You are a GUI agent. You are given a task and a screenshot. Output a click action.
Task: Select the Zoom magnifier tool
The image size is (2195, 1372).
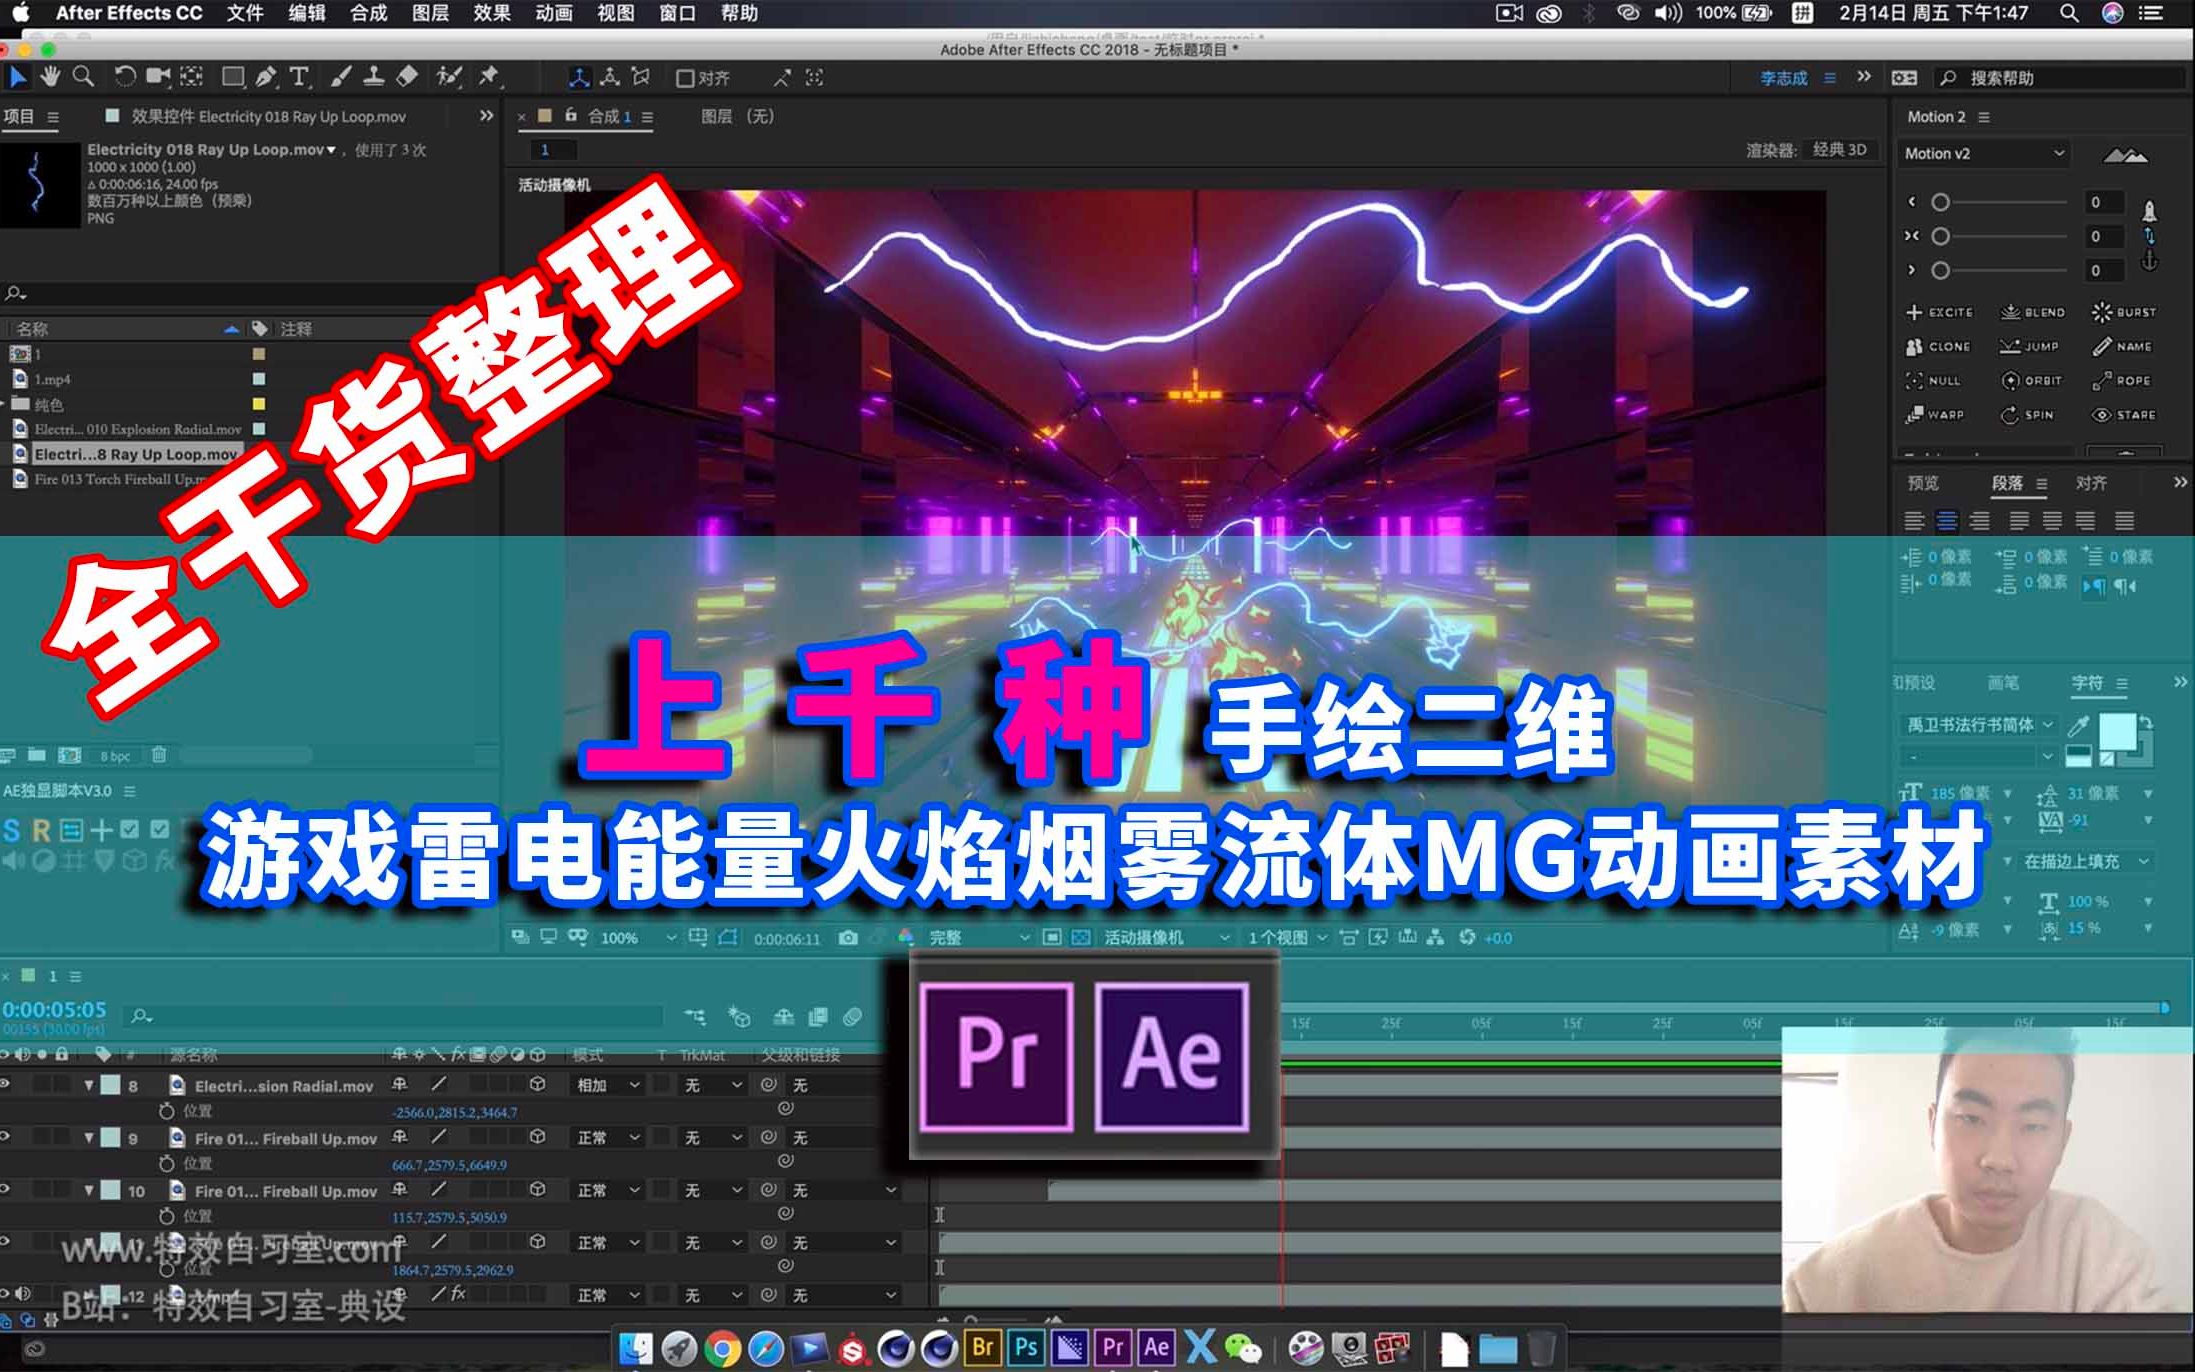[83, 77]
